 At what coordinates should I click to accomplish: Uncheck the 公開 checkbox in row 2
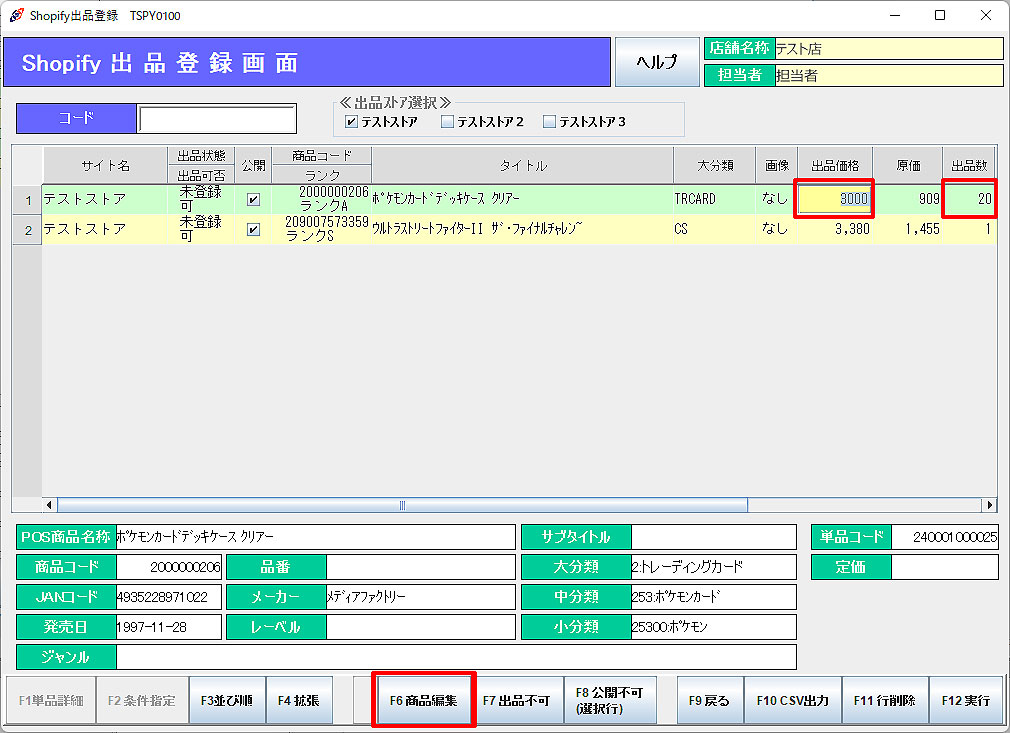[x=253, y=229]
